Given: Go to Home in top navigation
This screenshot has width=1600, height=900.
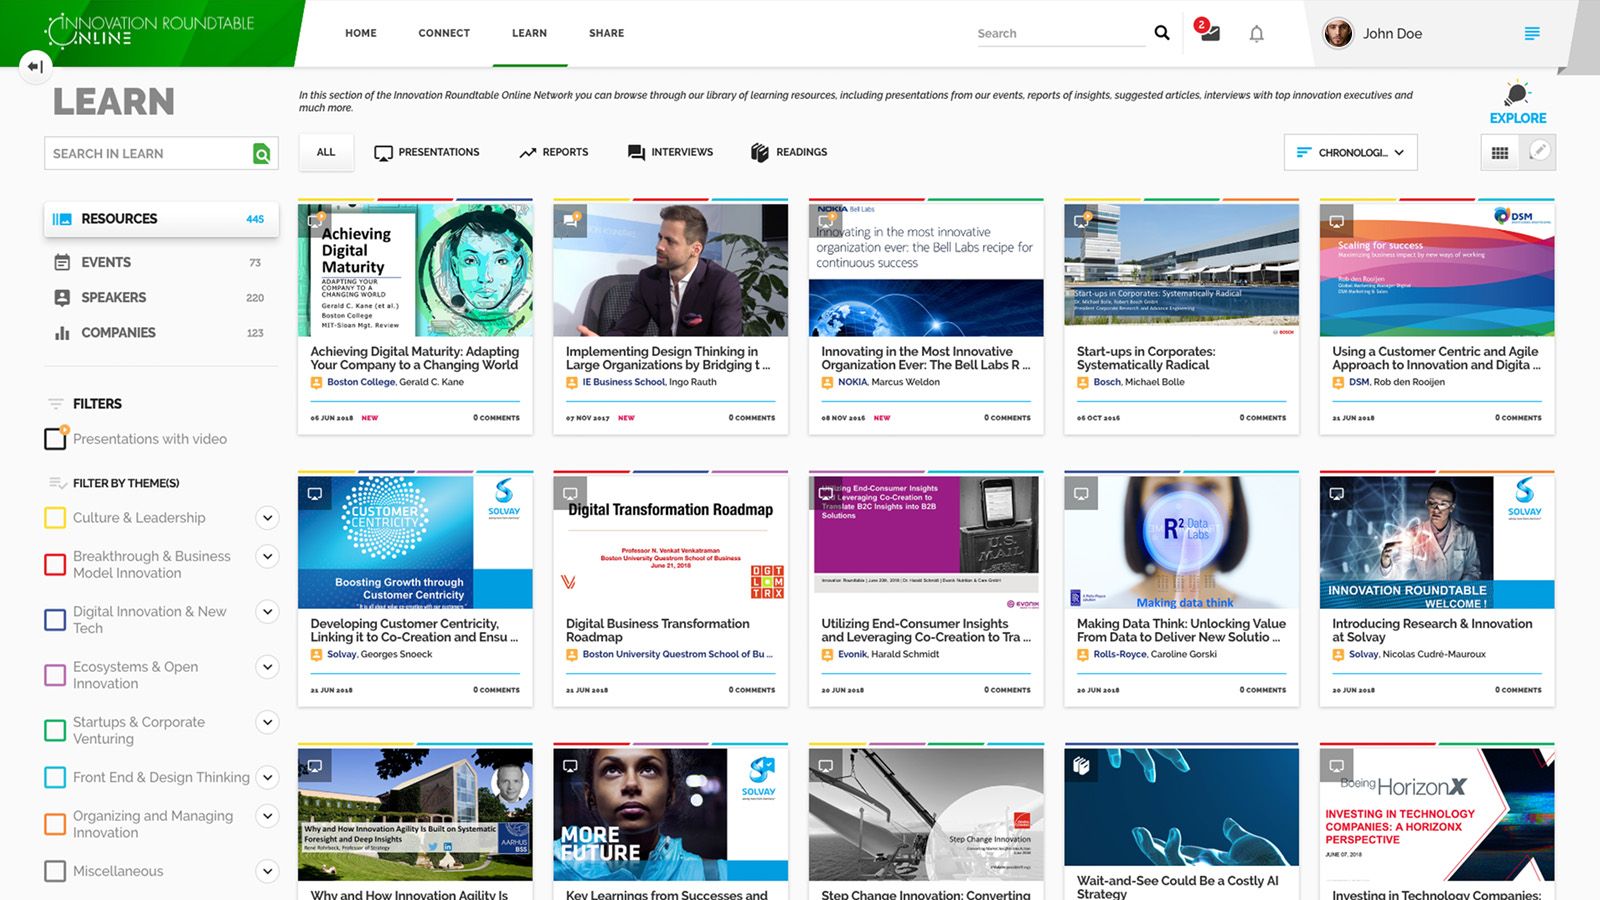Looking at the screenshot, I should 361,33.
